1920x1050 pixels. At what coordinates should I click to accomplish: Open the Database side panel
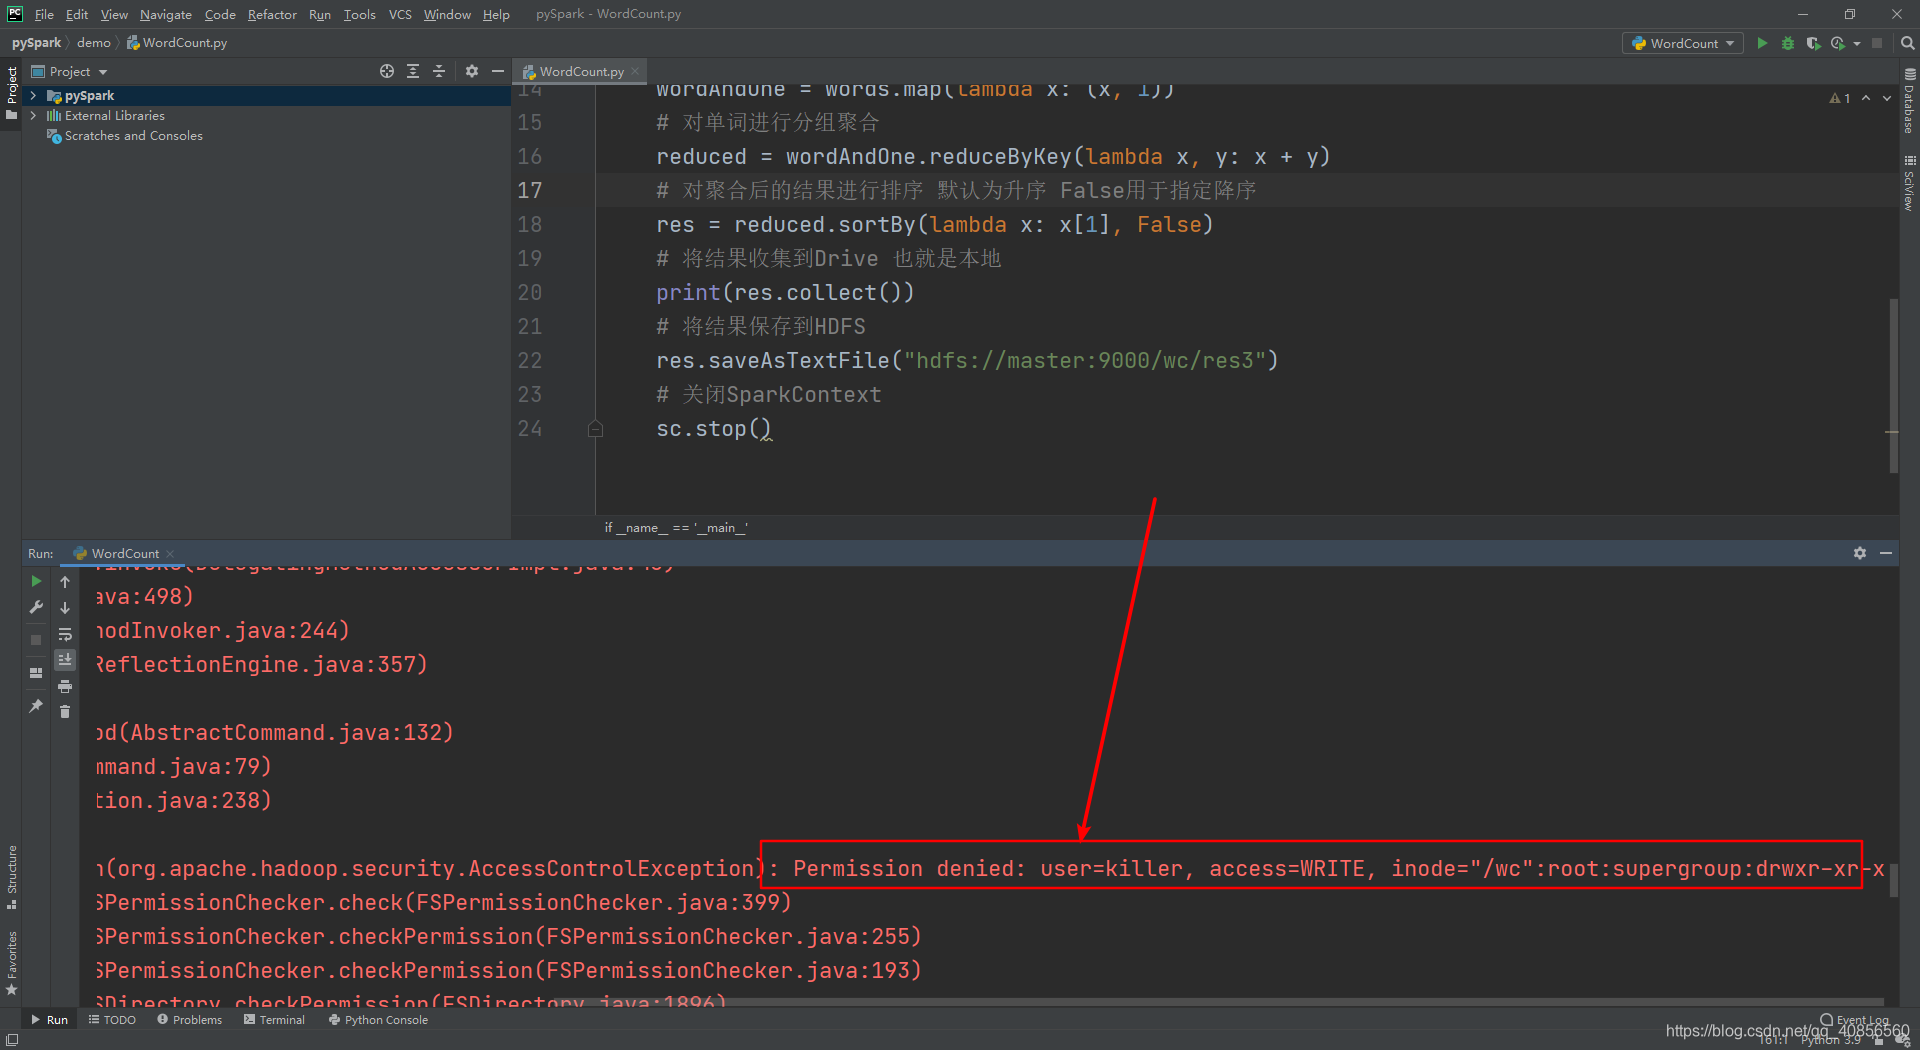(x=1909, y=102)
